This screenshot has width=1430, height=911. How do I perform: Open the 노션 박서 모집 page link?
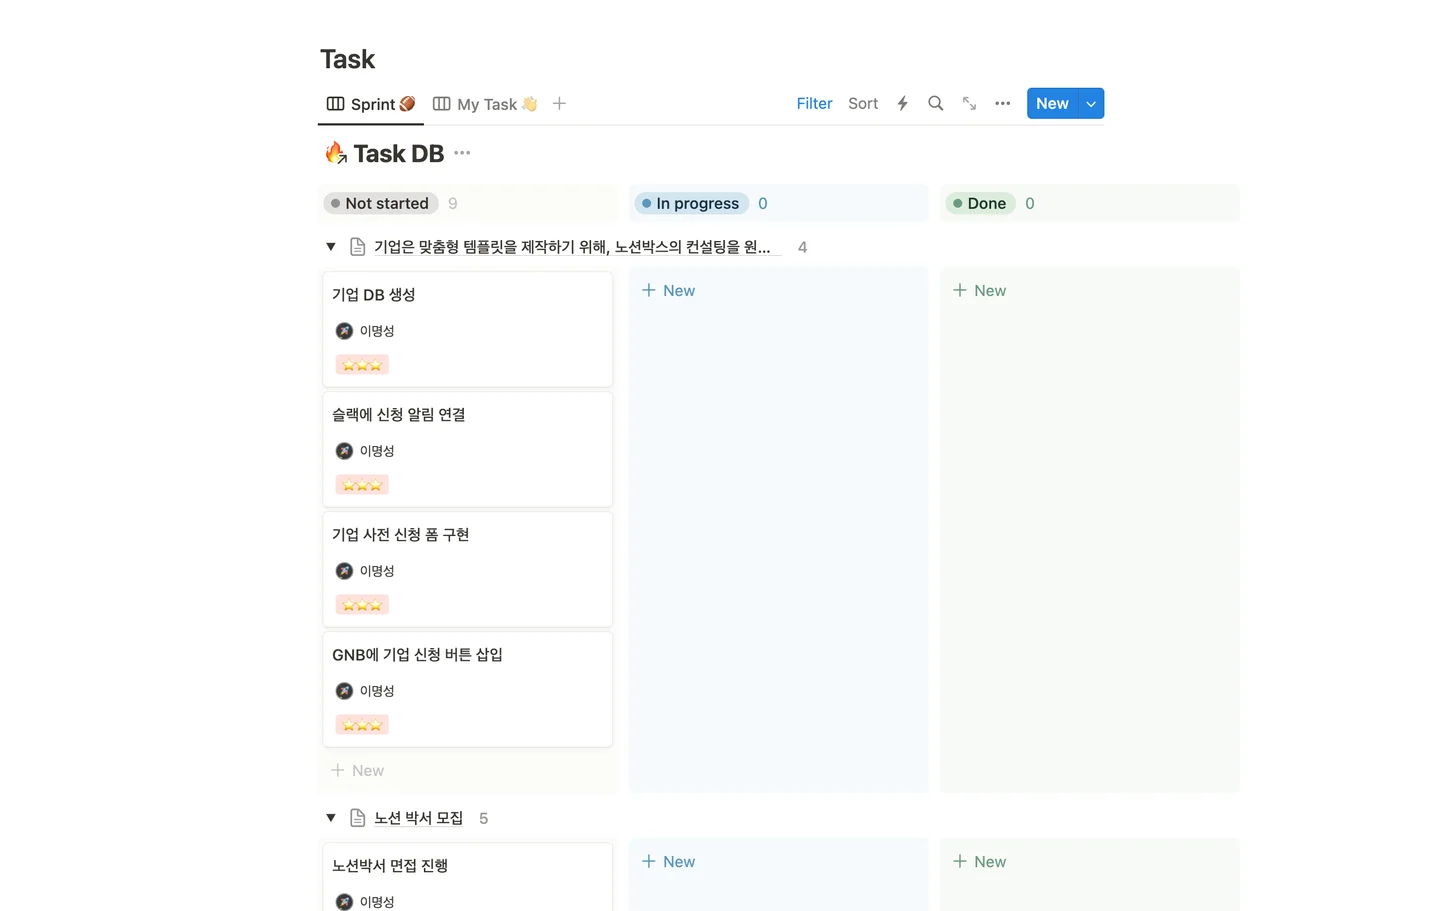(x=419, y=818)
